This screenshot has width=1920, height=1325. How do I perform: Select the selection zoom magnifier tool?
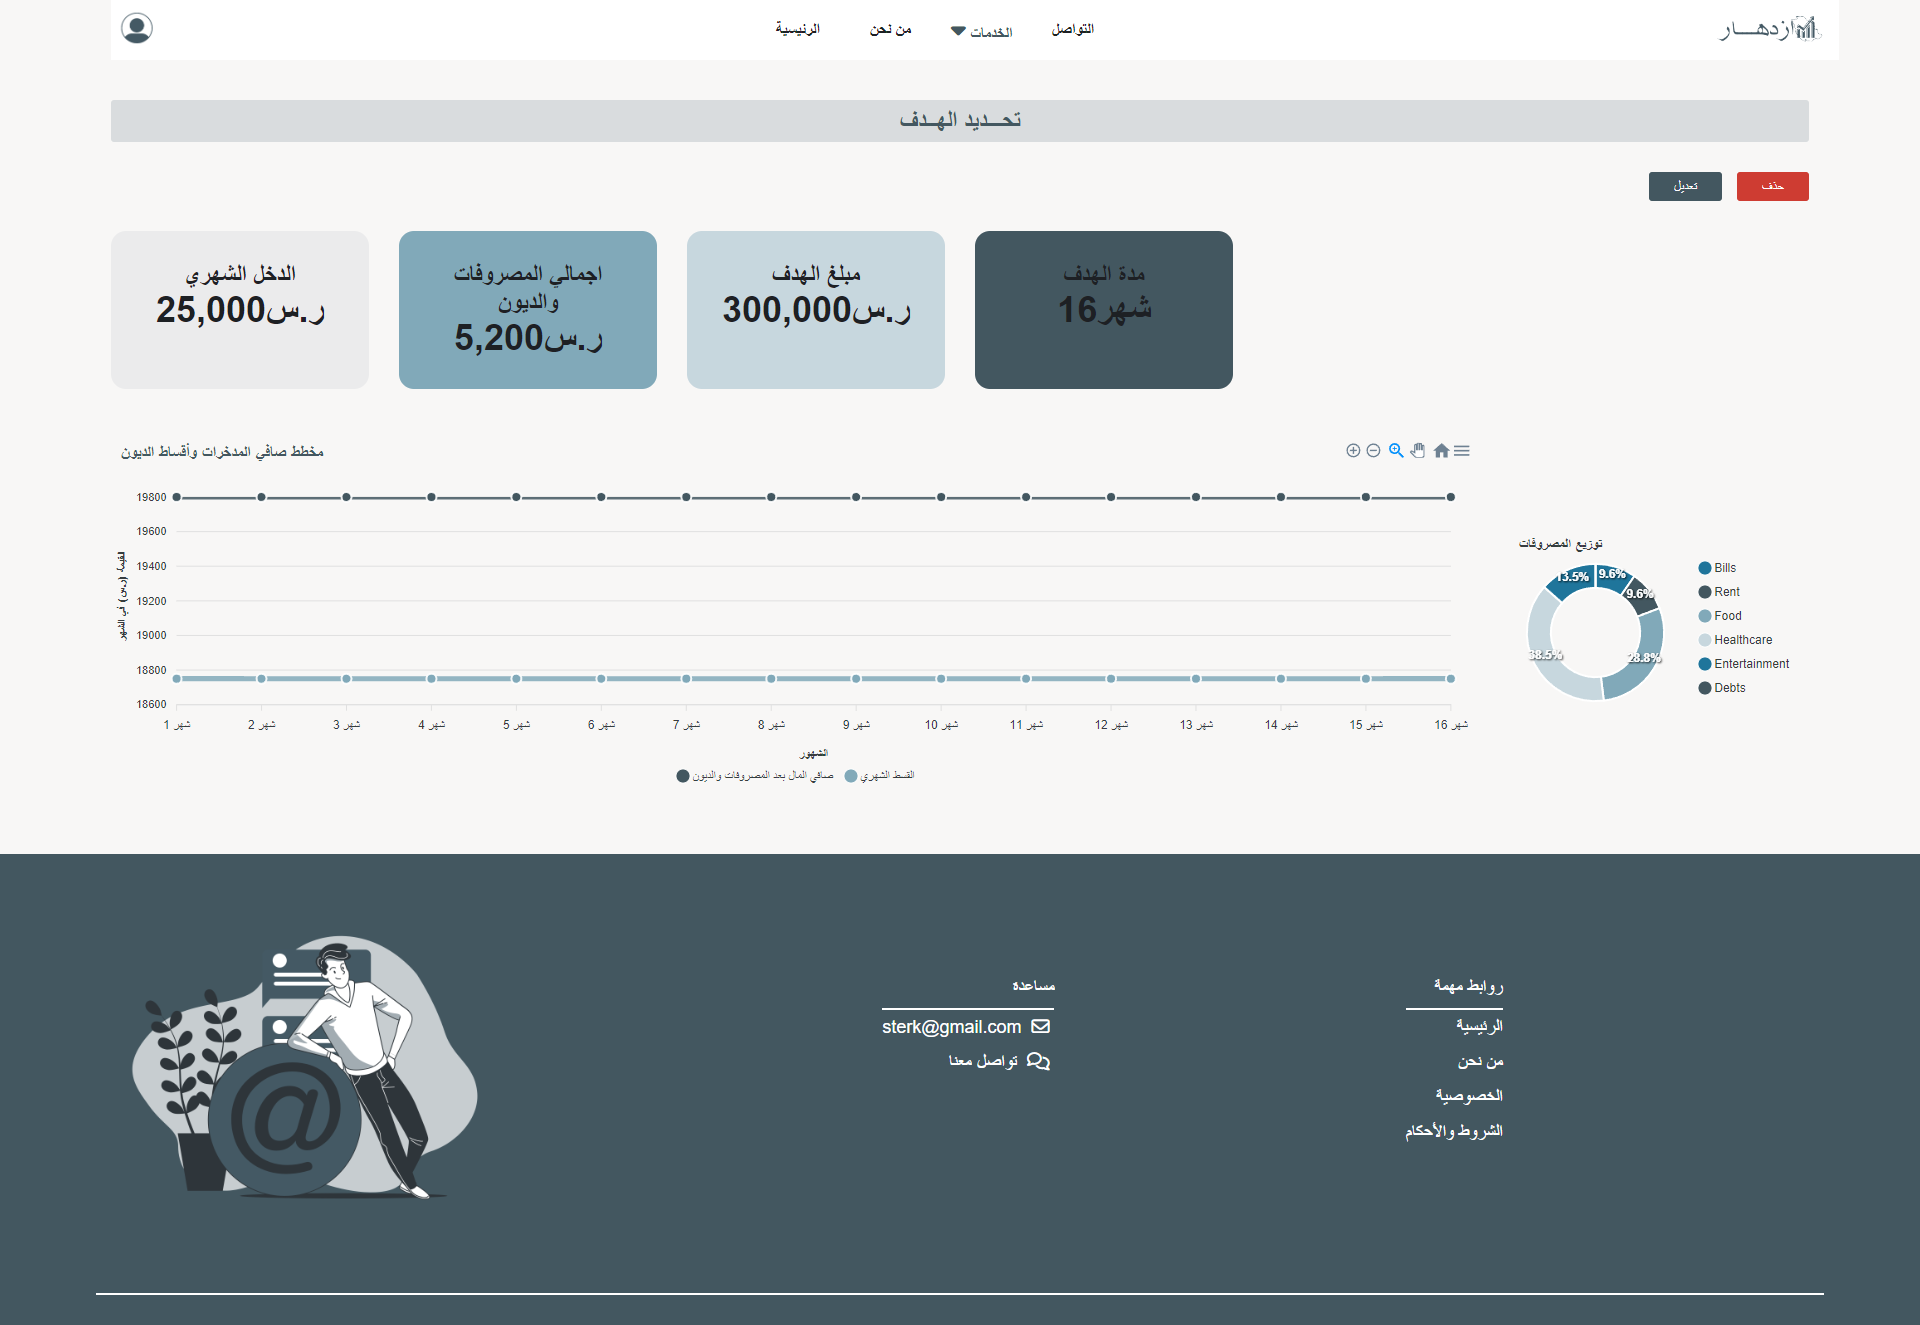point(1396,451)
